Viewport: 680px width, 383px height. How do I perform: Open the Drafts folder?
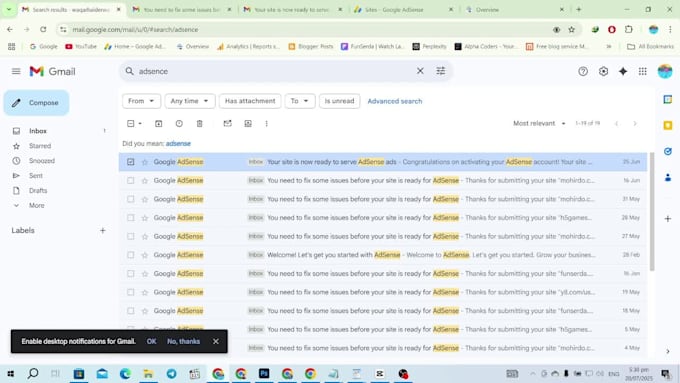tap(38, 190)
